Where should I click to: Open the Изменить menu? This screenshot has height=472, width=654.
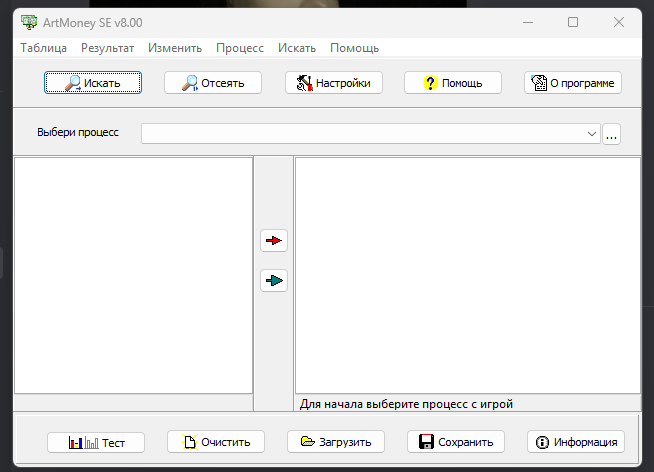click(x=175, y=48)
